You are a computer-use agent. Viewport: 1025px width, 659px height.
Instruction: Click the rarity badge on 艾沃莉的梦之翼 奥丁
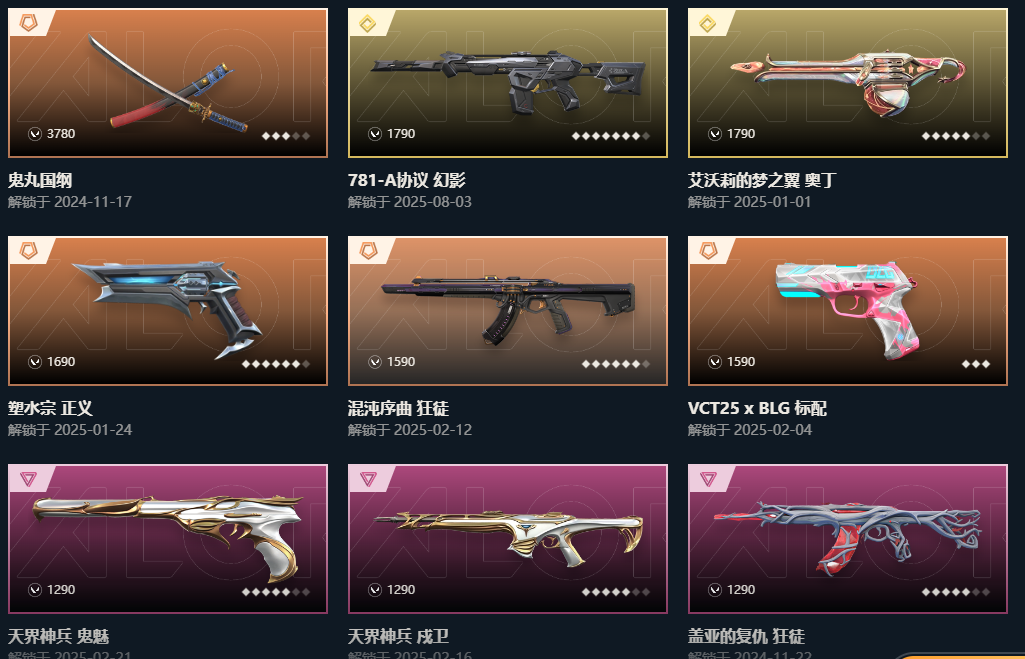[708, 24]
